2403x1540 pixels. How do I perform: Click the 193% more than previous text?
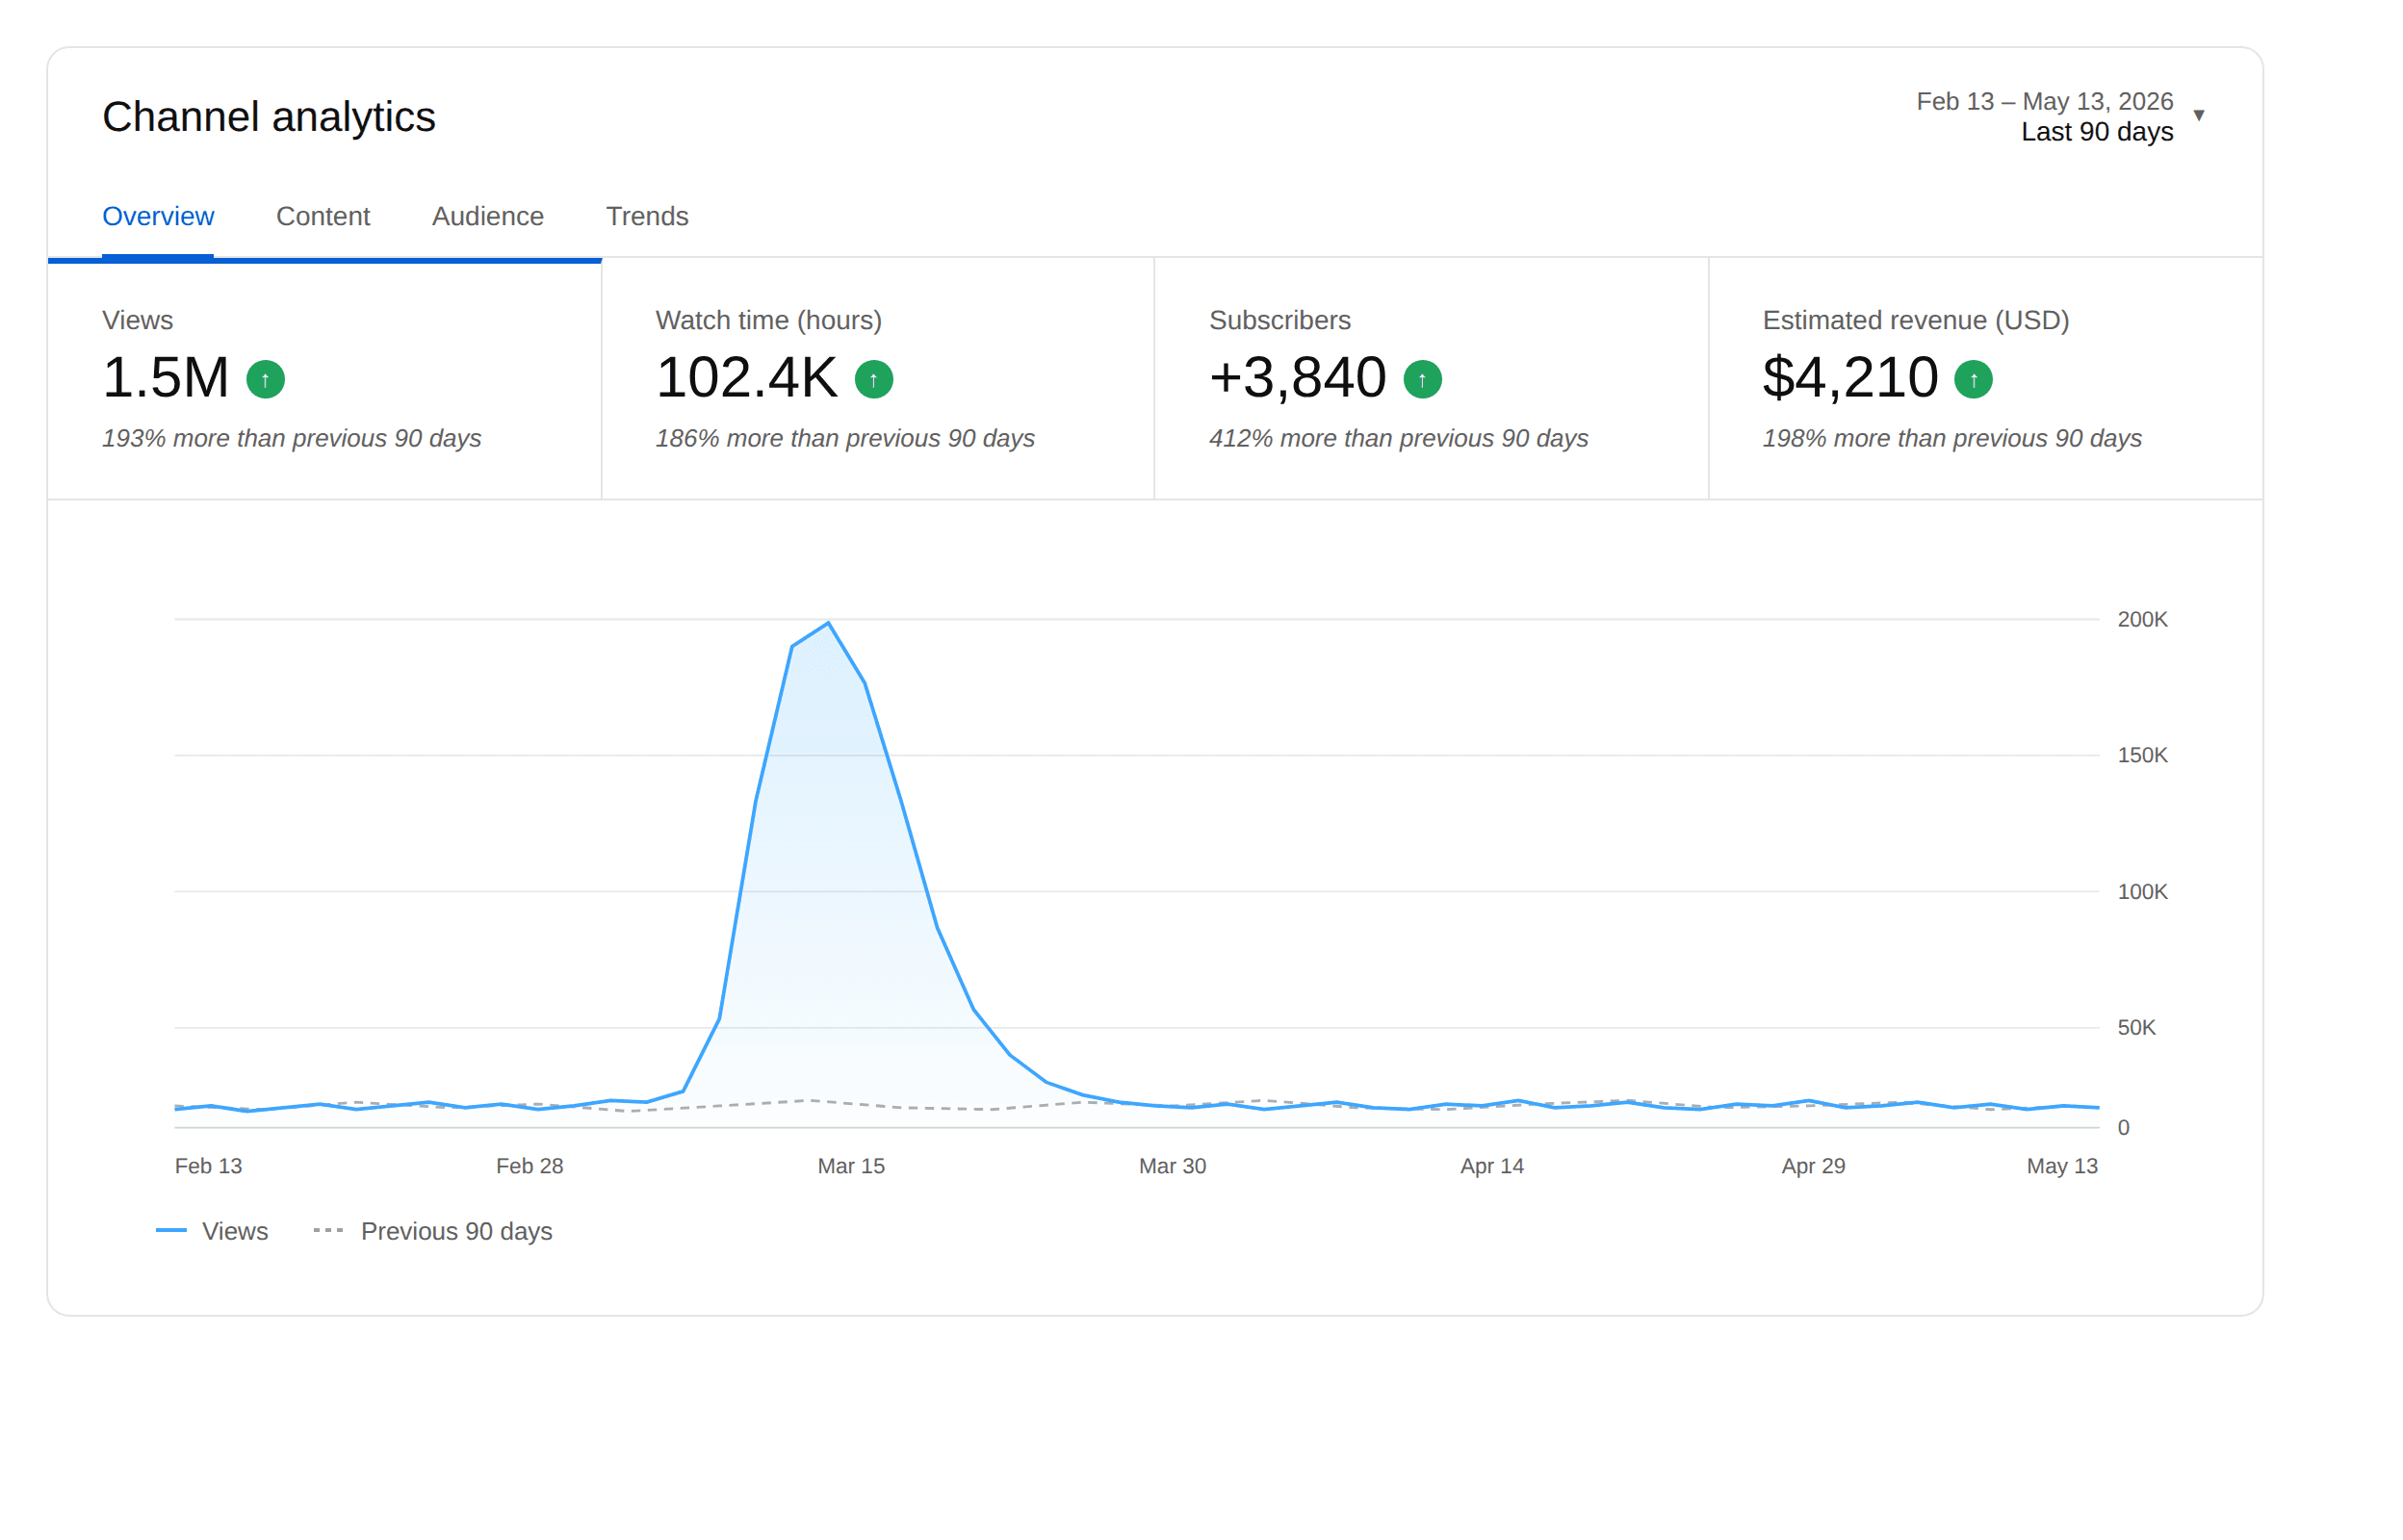point(291,438)
